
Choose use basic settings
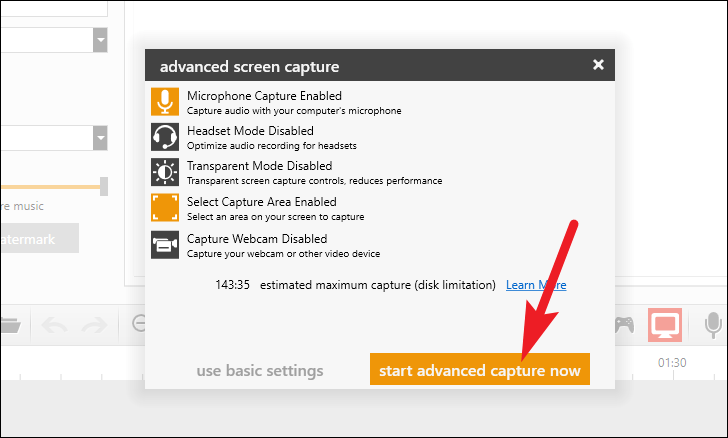pyautogui.click(x=260, y=371)
